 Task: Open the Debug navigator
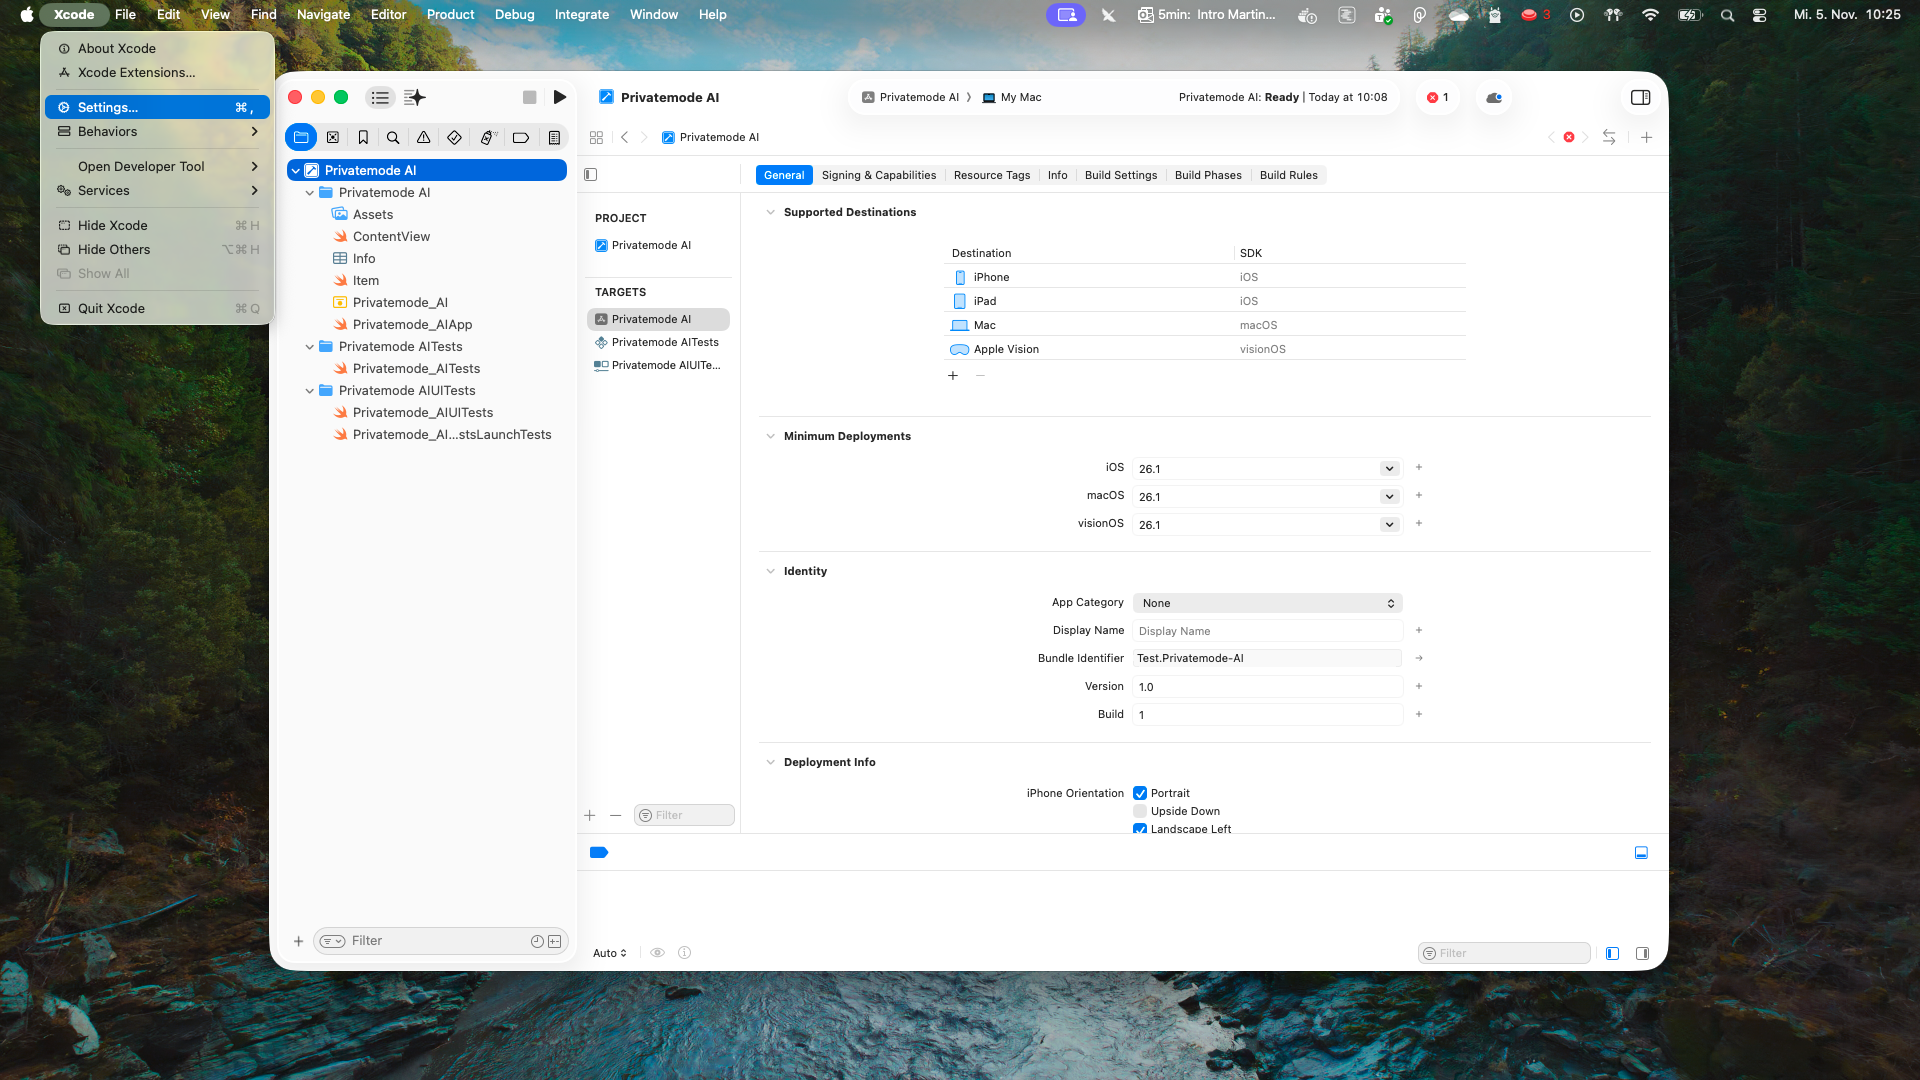(x=488, y=137)
